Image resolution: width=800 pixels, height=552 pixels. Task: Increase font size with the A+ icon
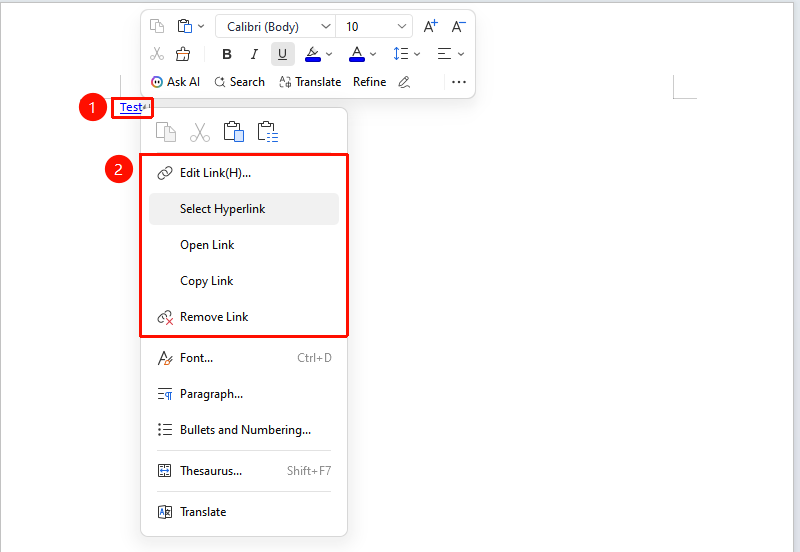(431, 26)
